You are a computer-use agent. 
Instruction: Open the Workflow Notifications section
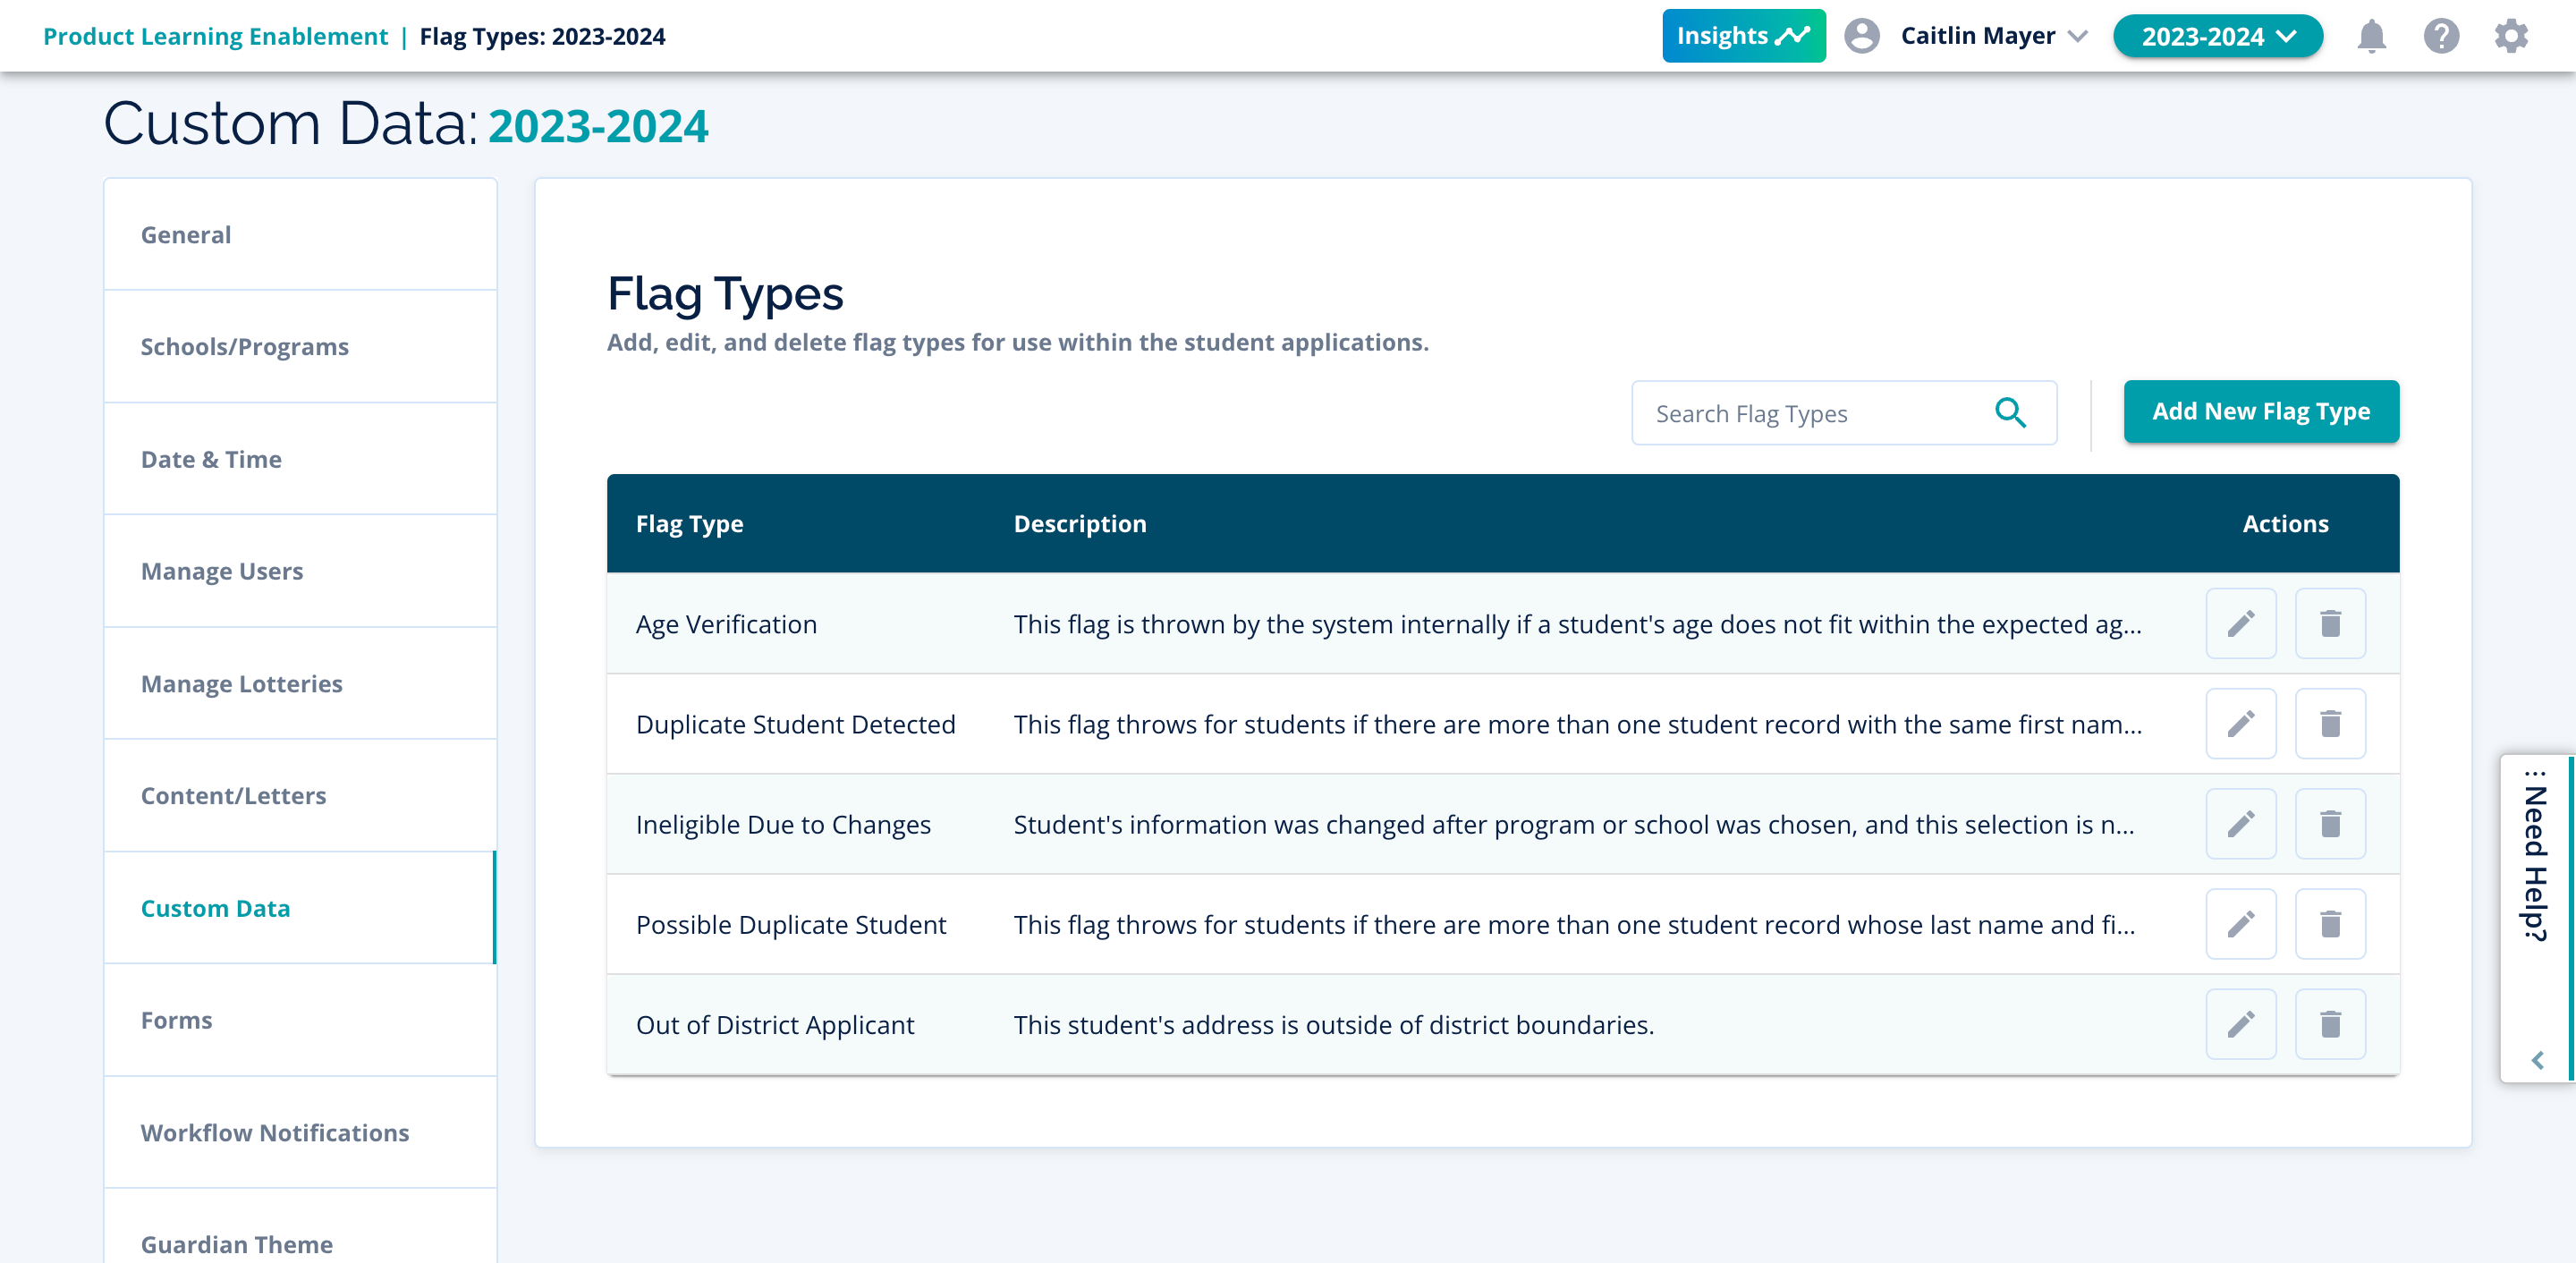point(274,1133)
